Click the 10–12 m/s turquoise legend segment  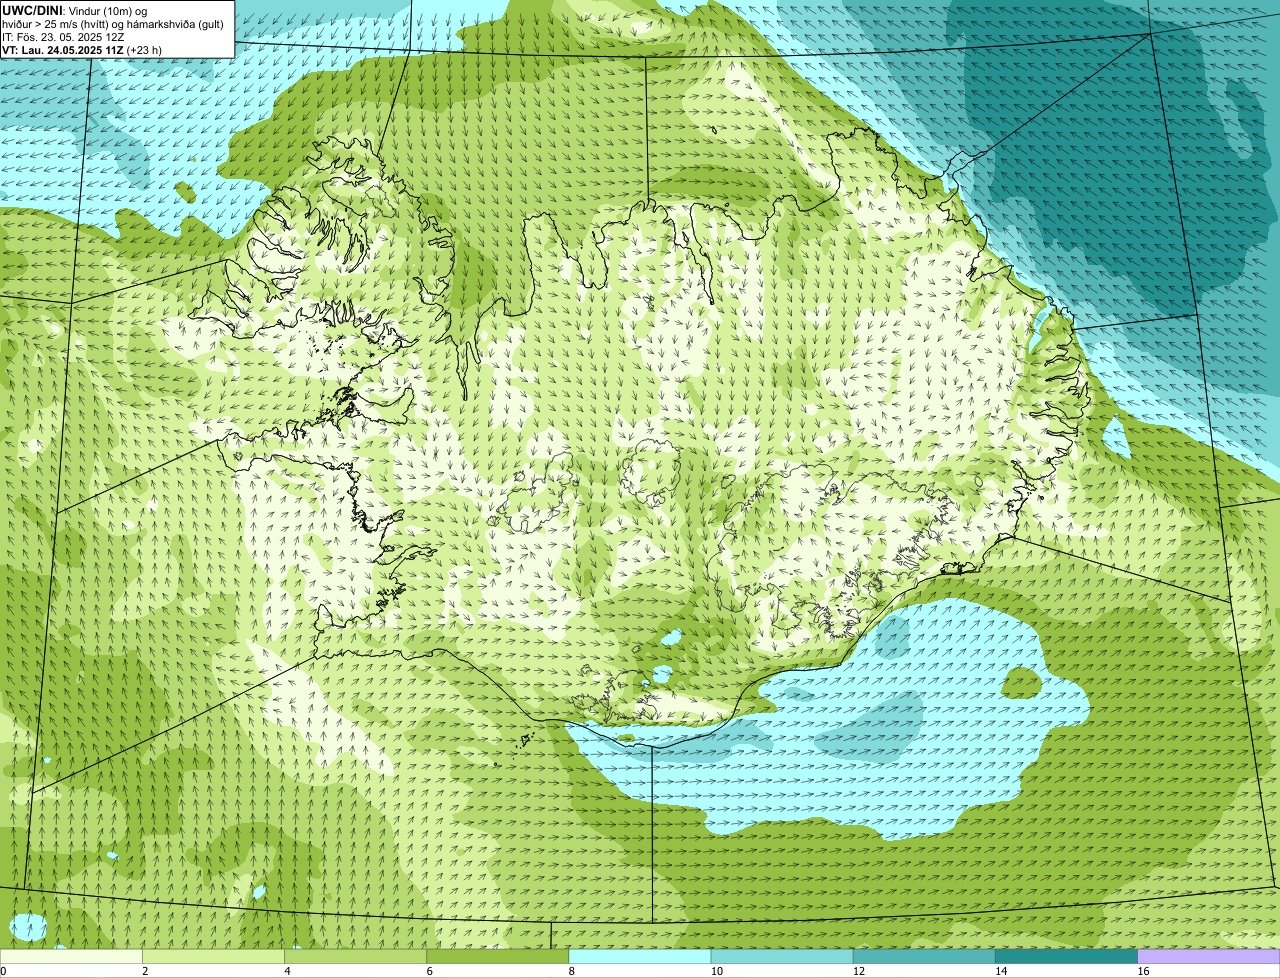(x=782, y=957)
